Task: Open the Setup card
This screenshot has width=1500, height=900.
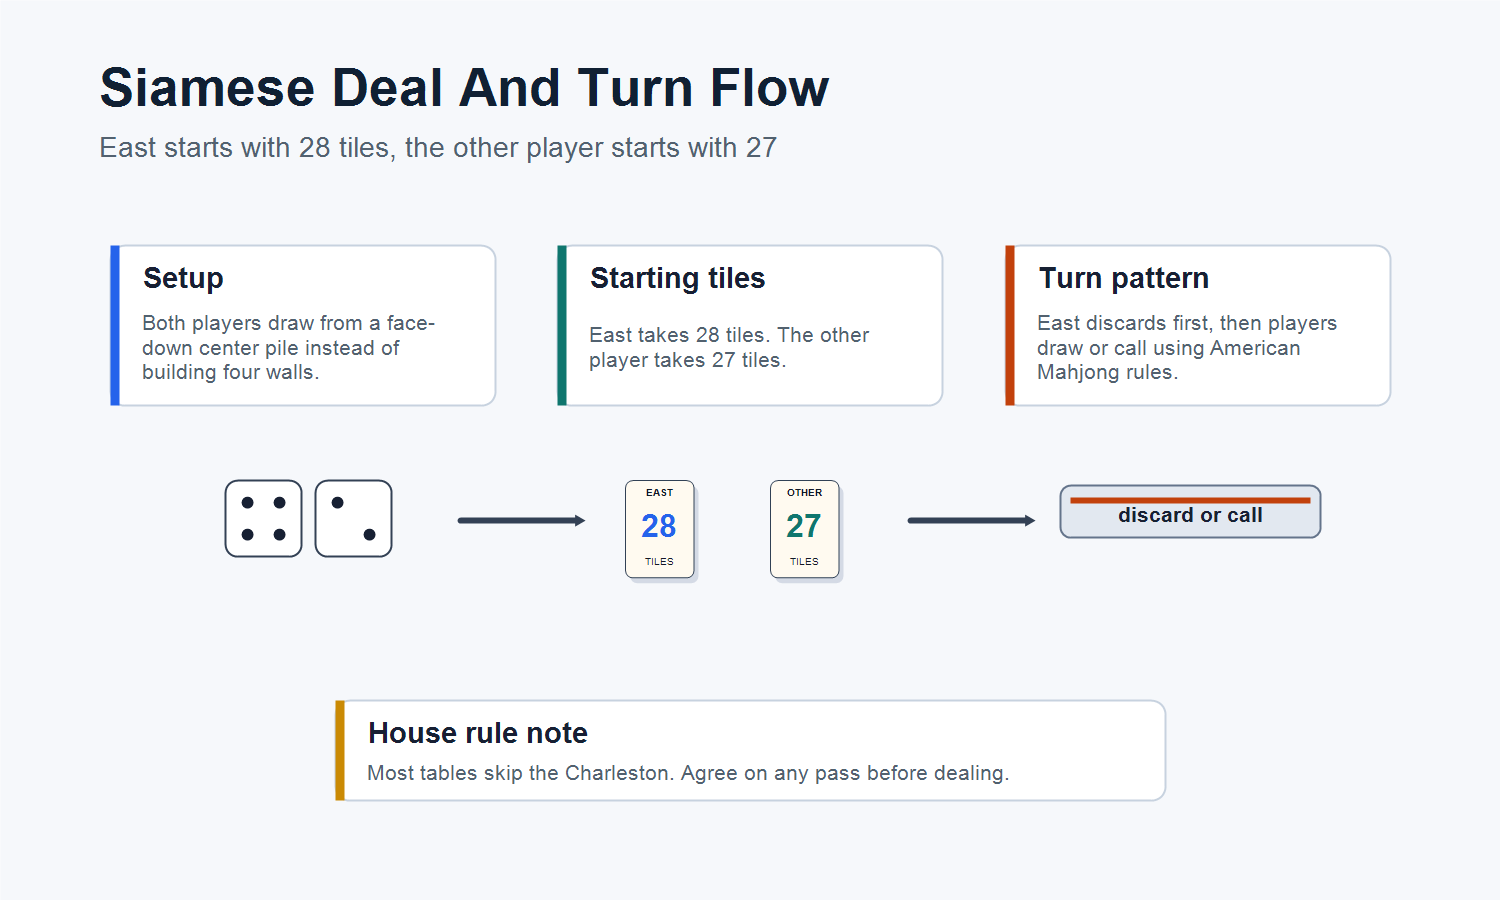Action: 303,325
